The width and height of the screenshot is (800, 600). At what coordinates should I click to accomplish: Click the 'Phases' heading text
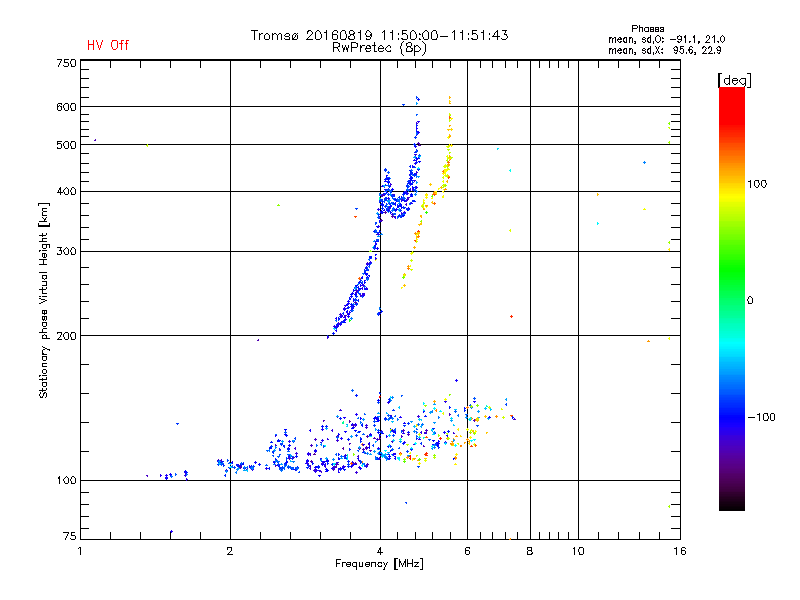(x=647, y=29)
